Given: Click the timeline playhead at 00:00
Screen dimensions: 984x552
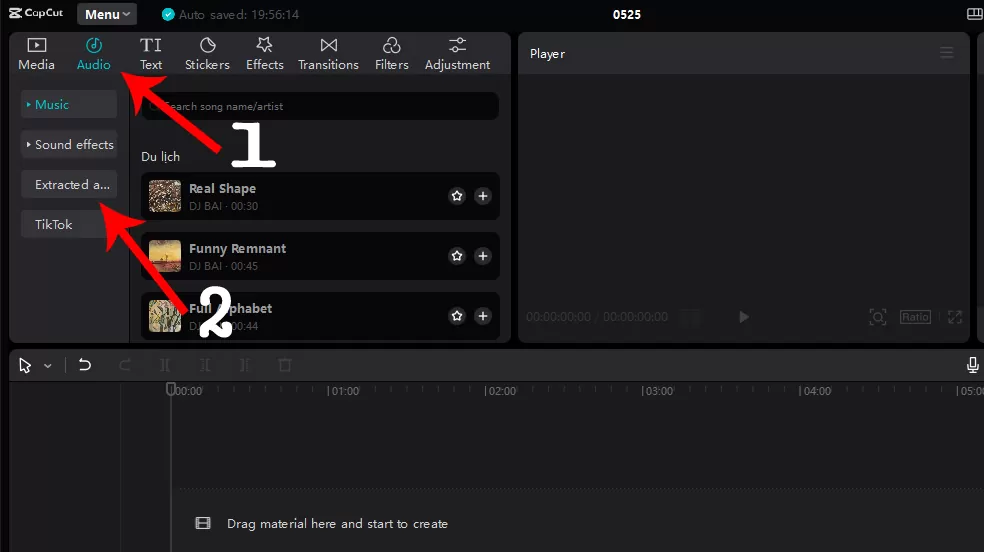Looking at the screenshot, I should pyautogui.click(x=170, y=390).
